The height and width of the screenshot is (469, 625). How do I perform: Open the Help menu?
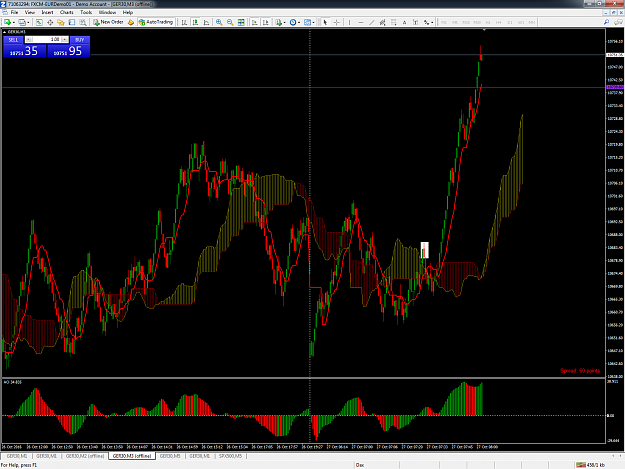pos(128,12)
